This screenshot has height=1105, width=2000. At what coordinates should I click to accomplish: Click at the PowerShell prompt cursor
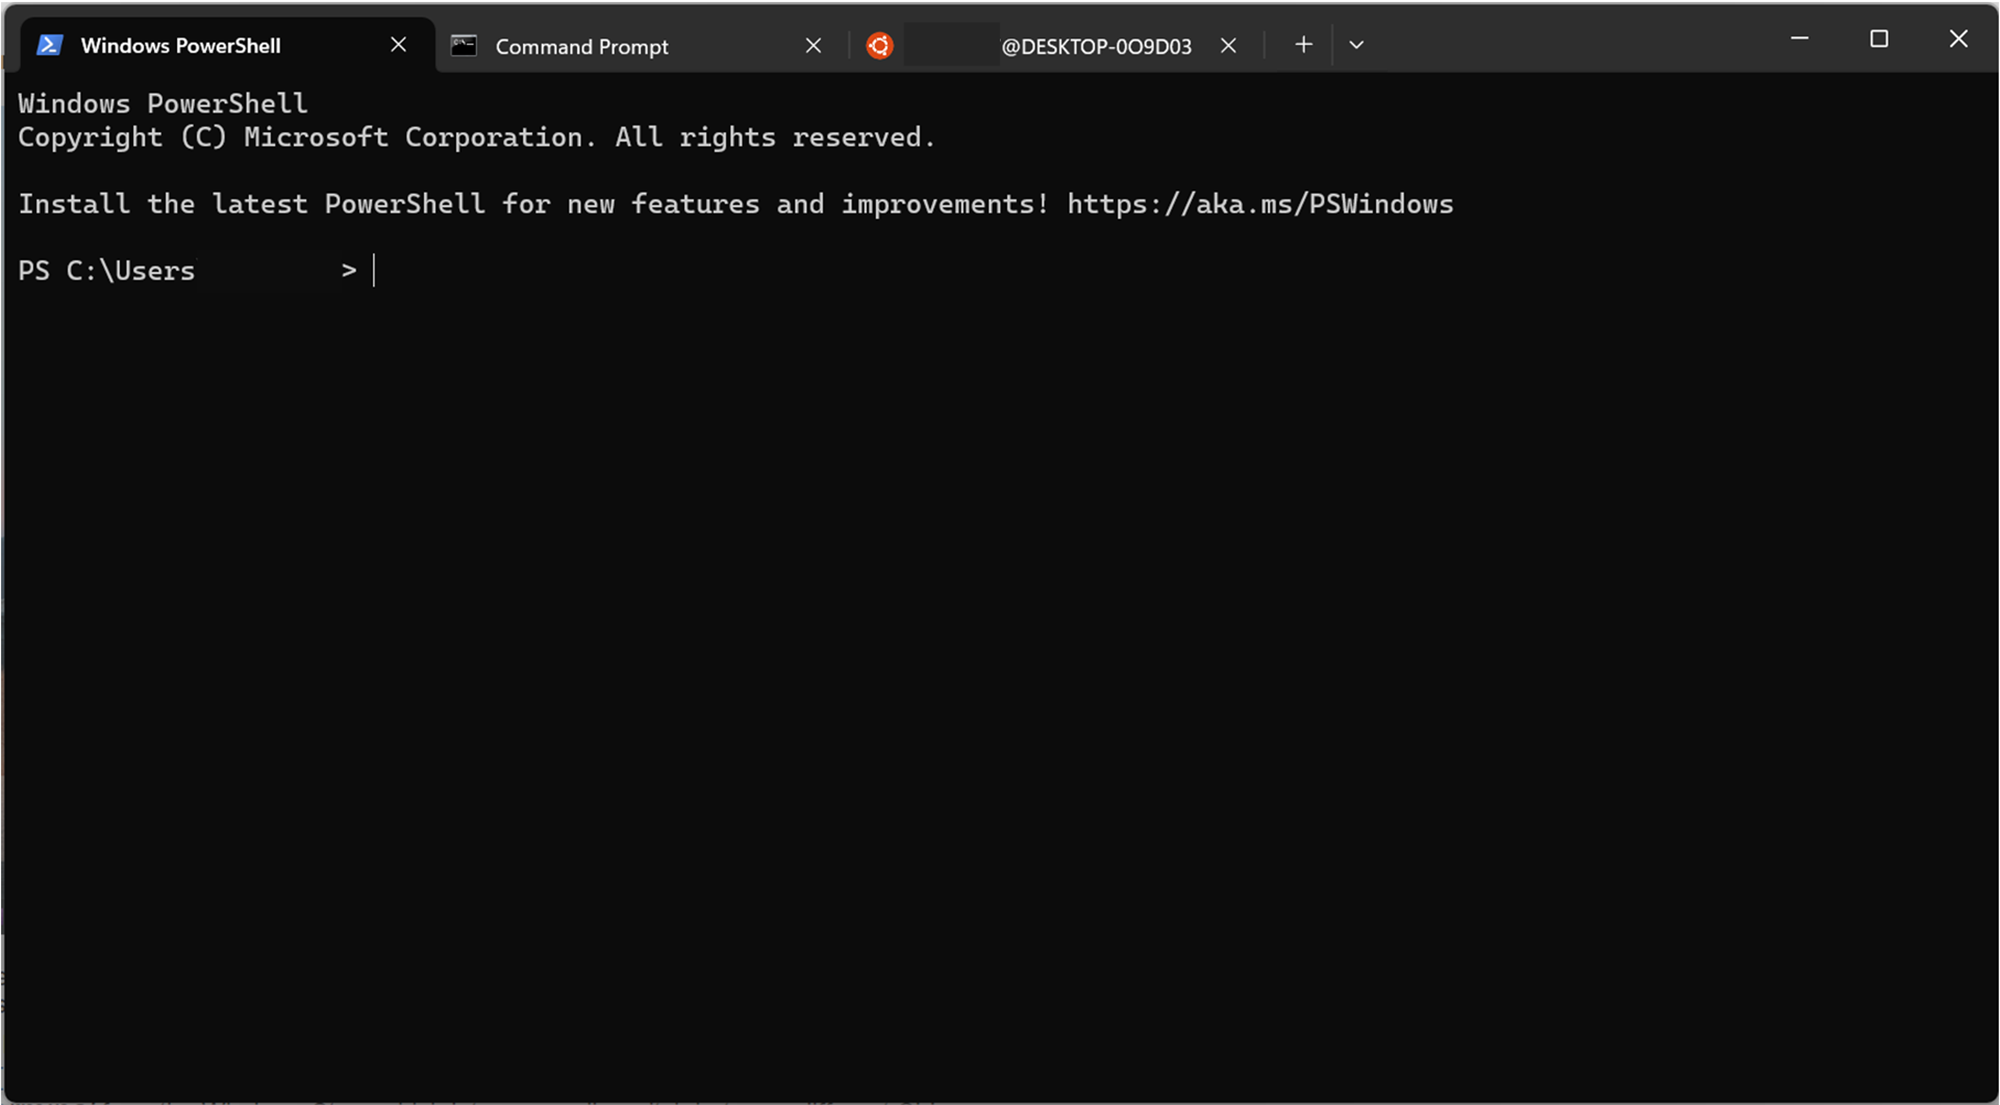coord(375,271)
